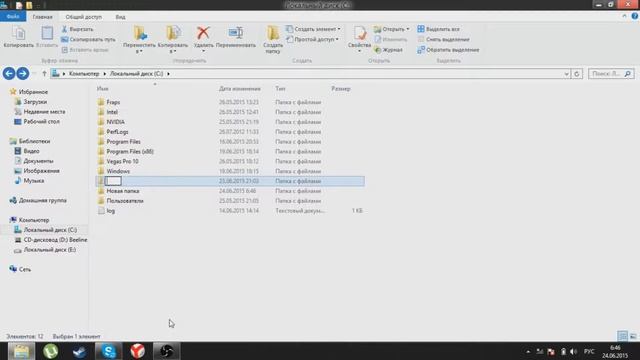Open the help question-mark icon

[635, 16]
